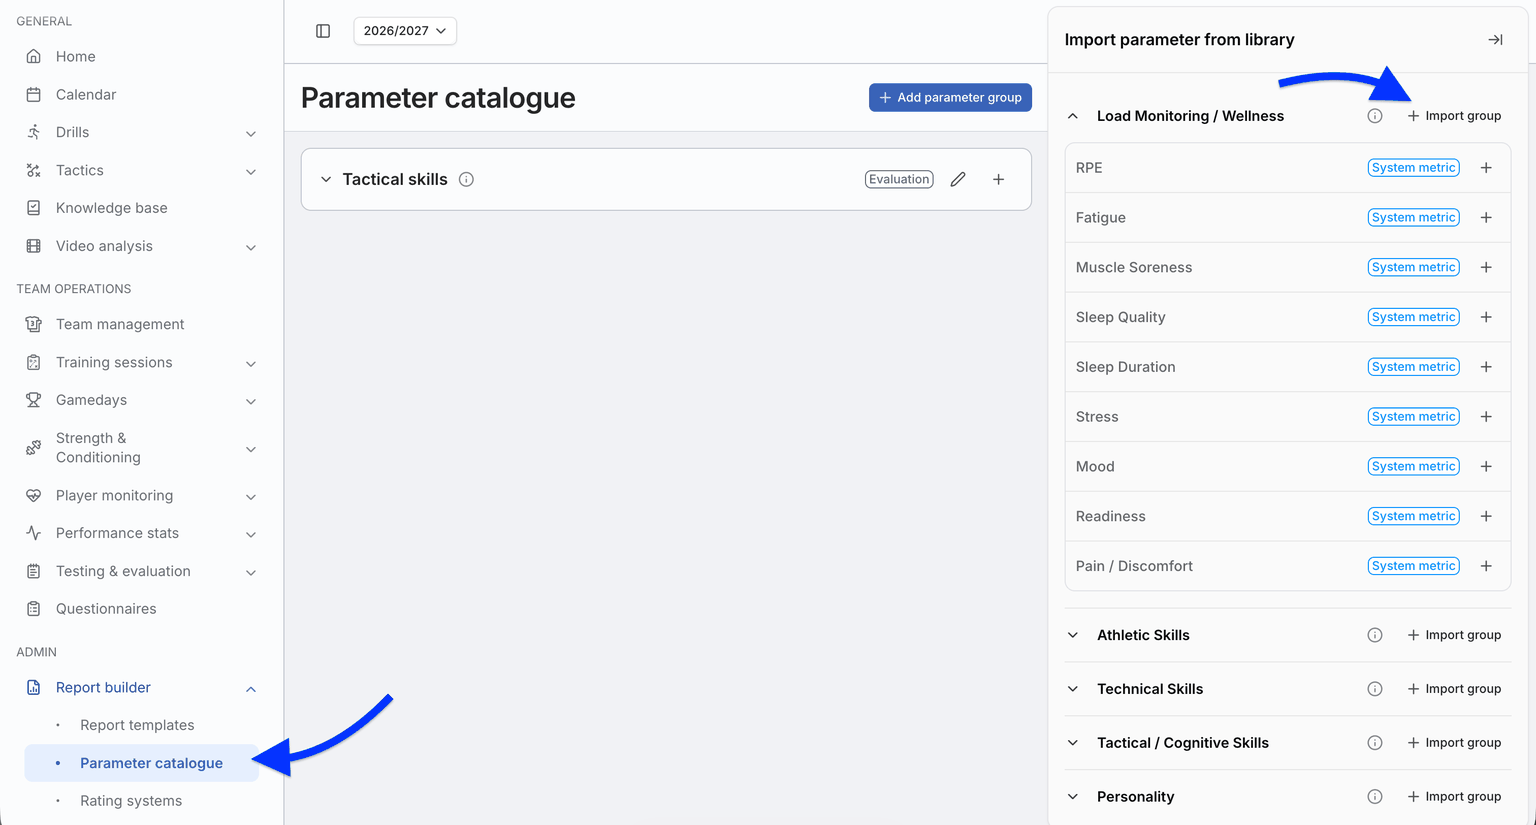
Task: Click Add parameter group button
Action: (950, 97)
